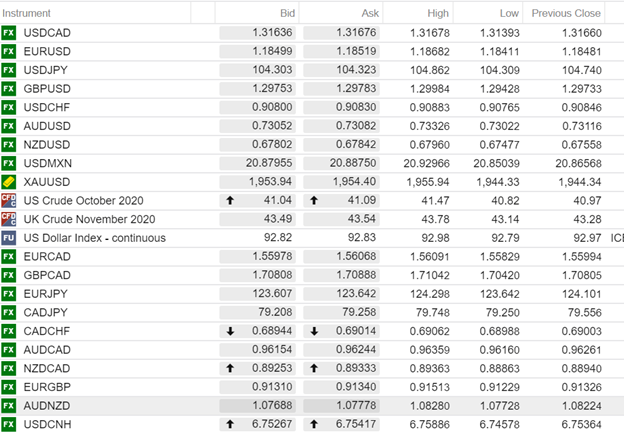
Task: Click the Ask column header
Action: 370,13
